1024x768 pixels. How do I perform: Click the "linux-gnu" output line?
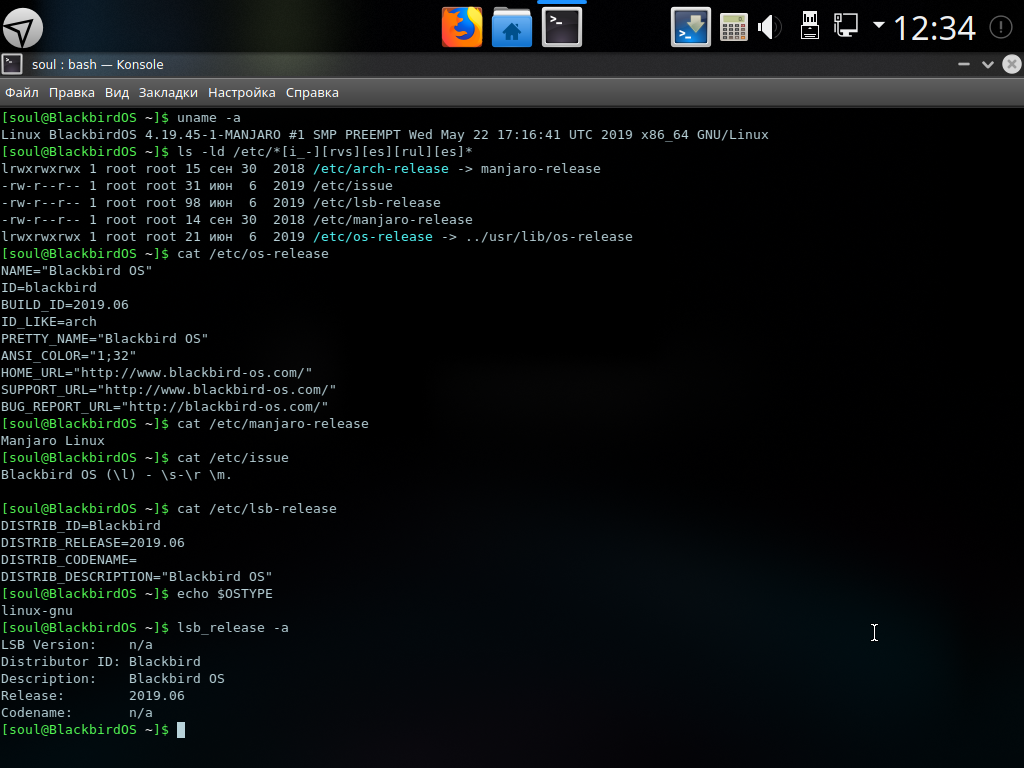[x=37, y=610]
